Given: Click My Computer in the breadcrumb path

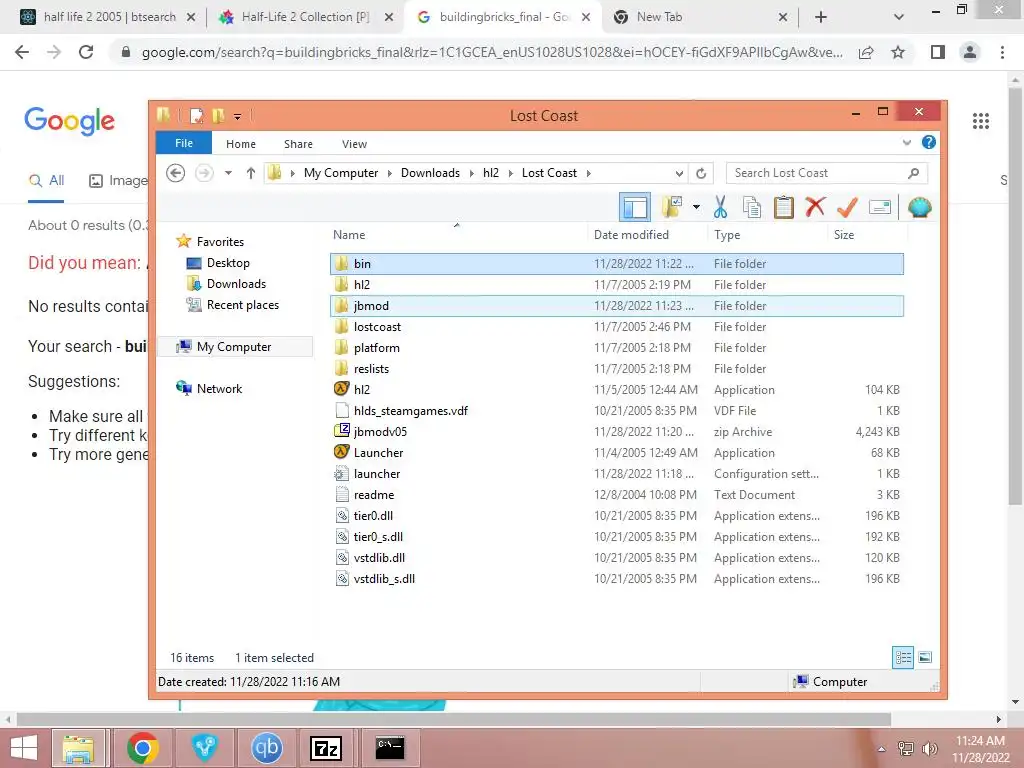Looking at the screenshot, I should (341, 173).
